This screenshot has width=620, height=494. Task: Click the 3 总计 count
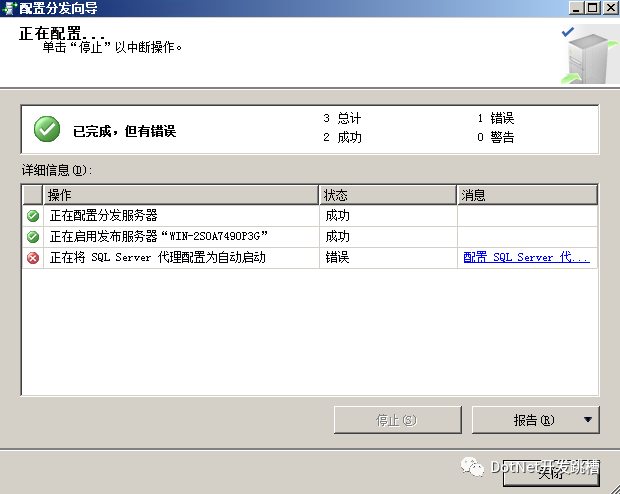coord(342,118)
